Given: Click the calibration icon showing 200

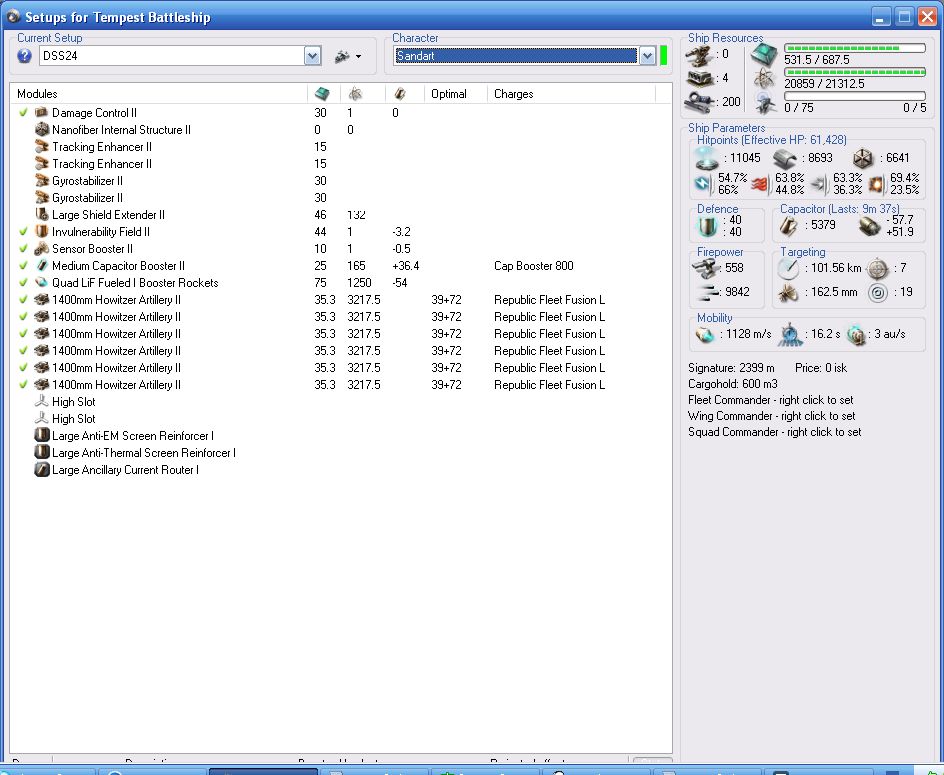Looking at the screenshot, I should point(700,101).
